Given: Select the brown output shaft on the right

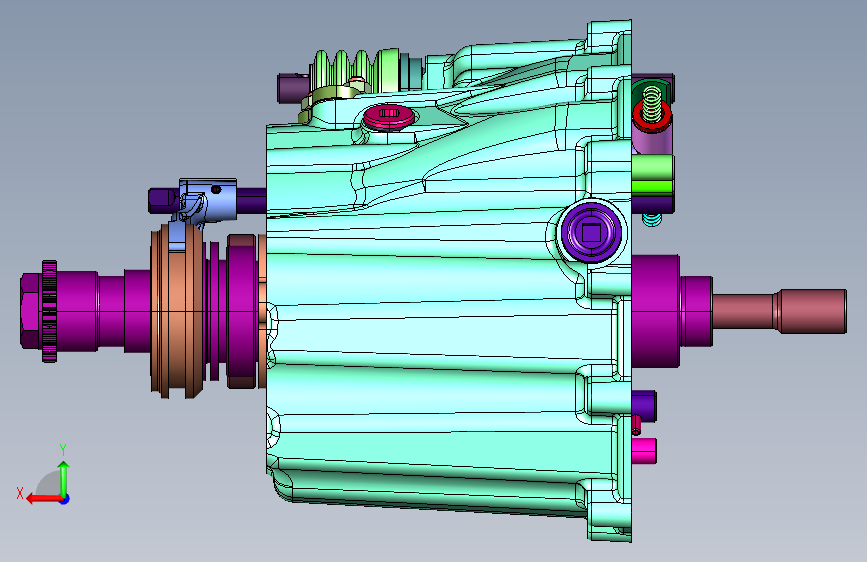Looking at the screenshot, I should point(780,311).
